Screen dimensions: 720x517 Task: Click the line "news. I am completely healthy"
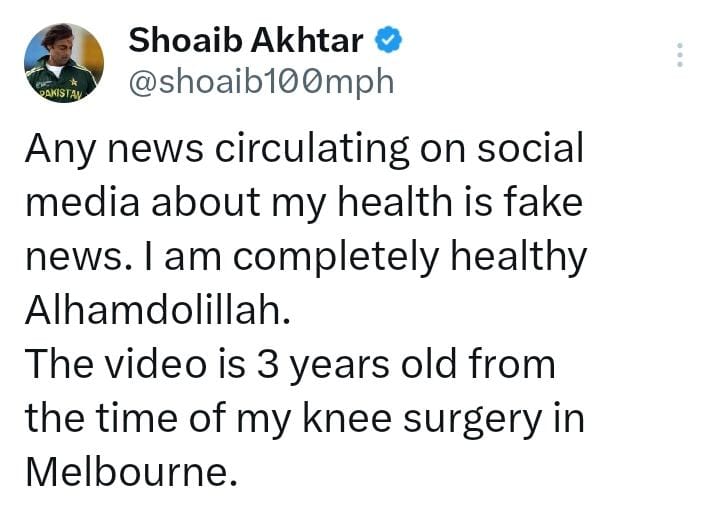click(305, 257)
